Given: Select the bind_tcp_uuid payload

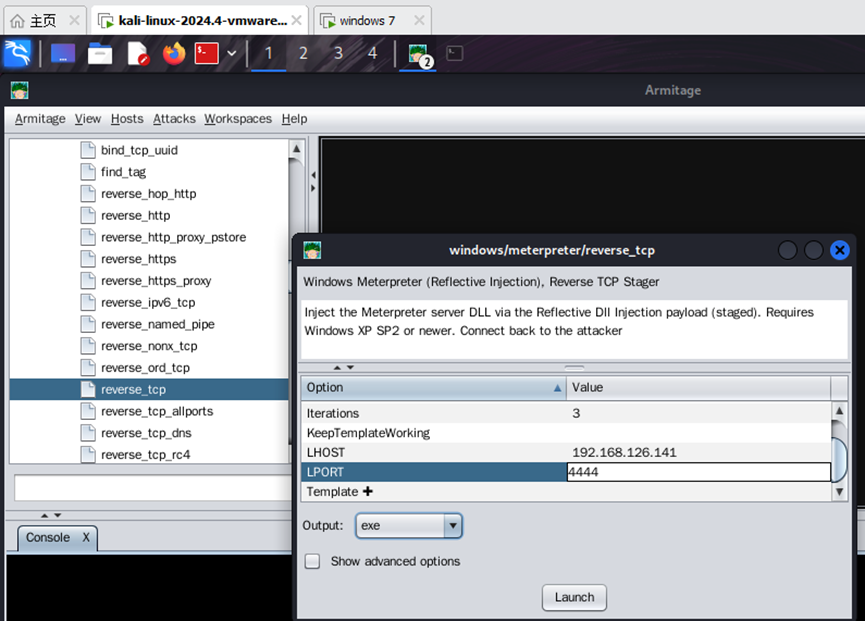Looking at the screenshot, I should tap(139, 150).
